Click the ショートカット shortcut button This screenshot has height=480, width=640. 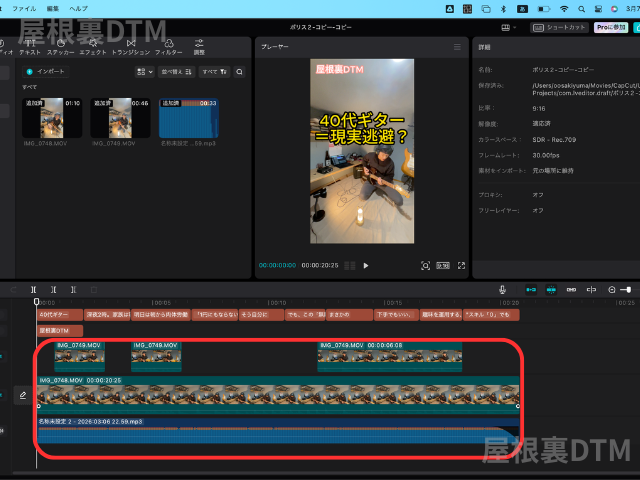click(557, 28)
